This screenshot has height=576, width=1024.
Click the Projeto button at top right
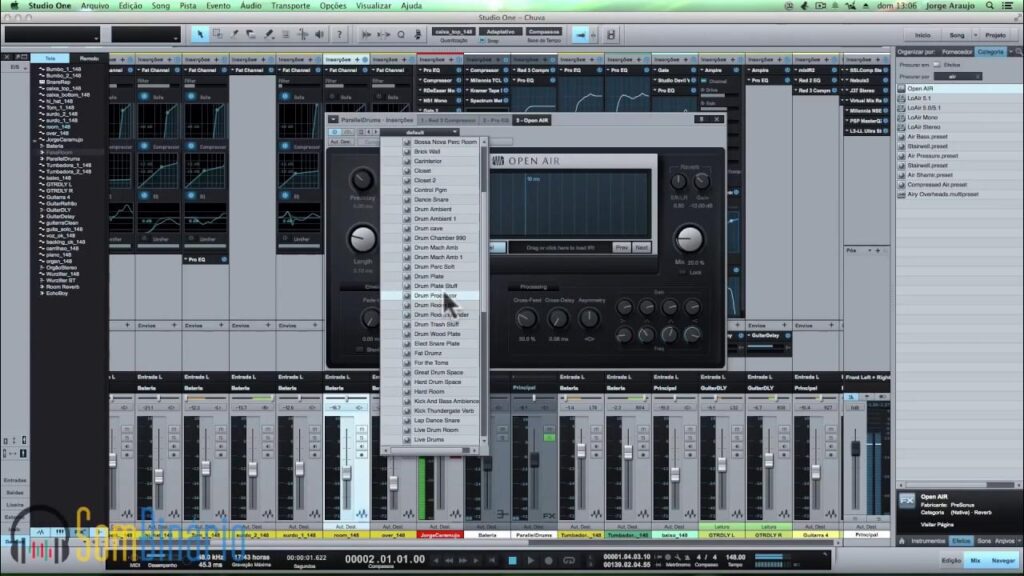coord(995,35)
